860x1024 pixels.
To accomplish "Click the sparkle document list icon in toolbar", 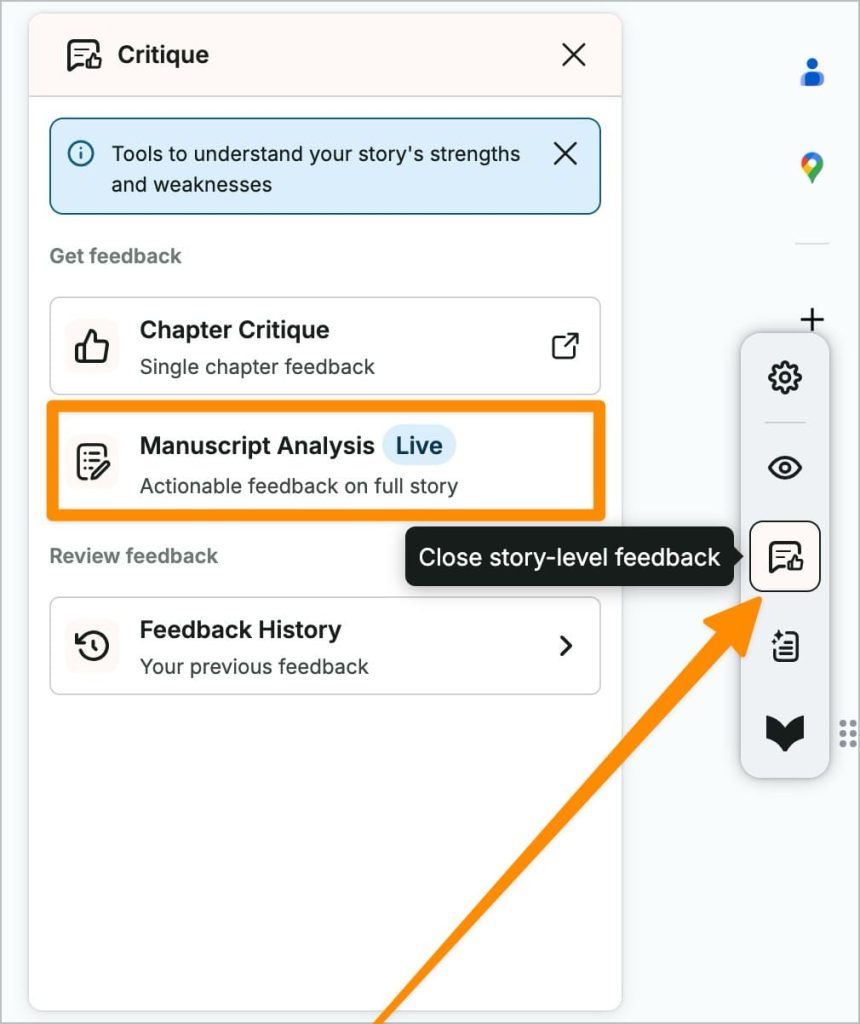I will 784,646.
